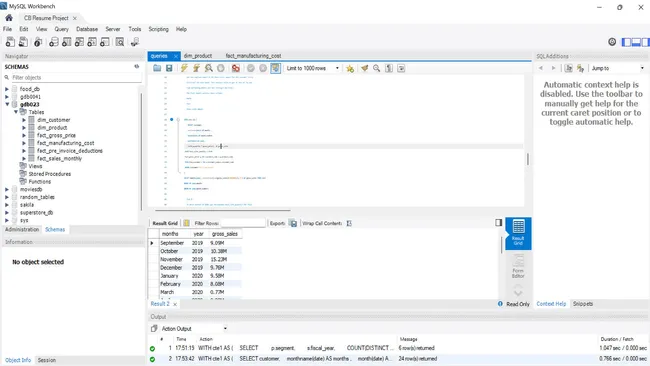Create a new function in active schema

[x=105, y=42]
